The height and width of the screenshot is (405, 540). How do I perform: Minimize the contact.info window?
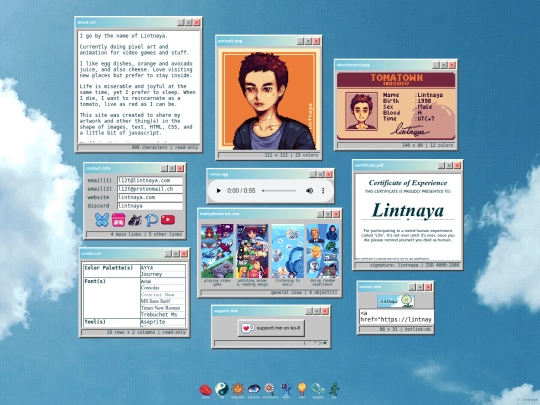(164, 168)
